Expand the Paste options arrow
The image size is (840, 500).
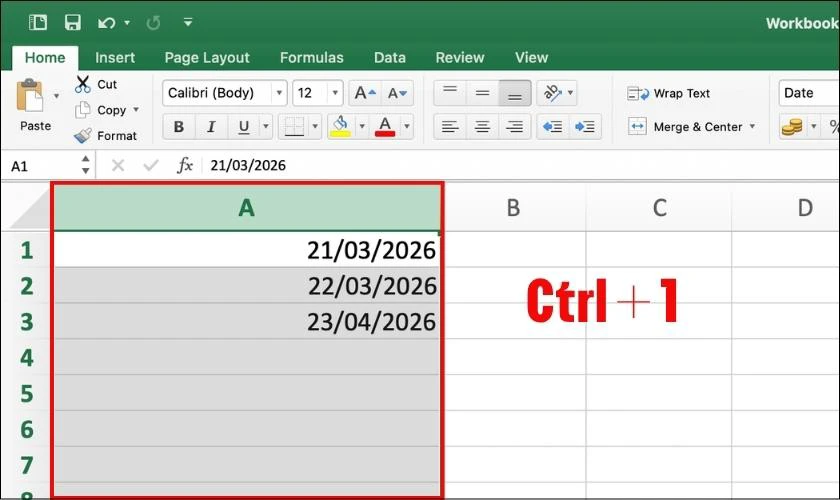point(56,96)
